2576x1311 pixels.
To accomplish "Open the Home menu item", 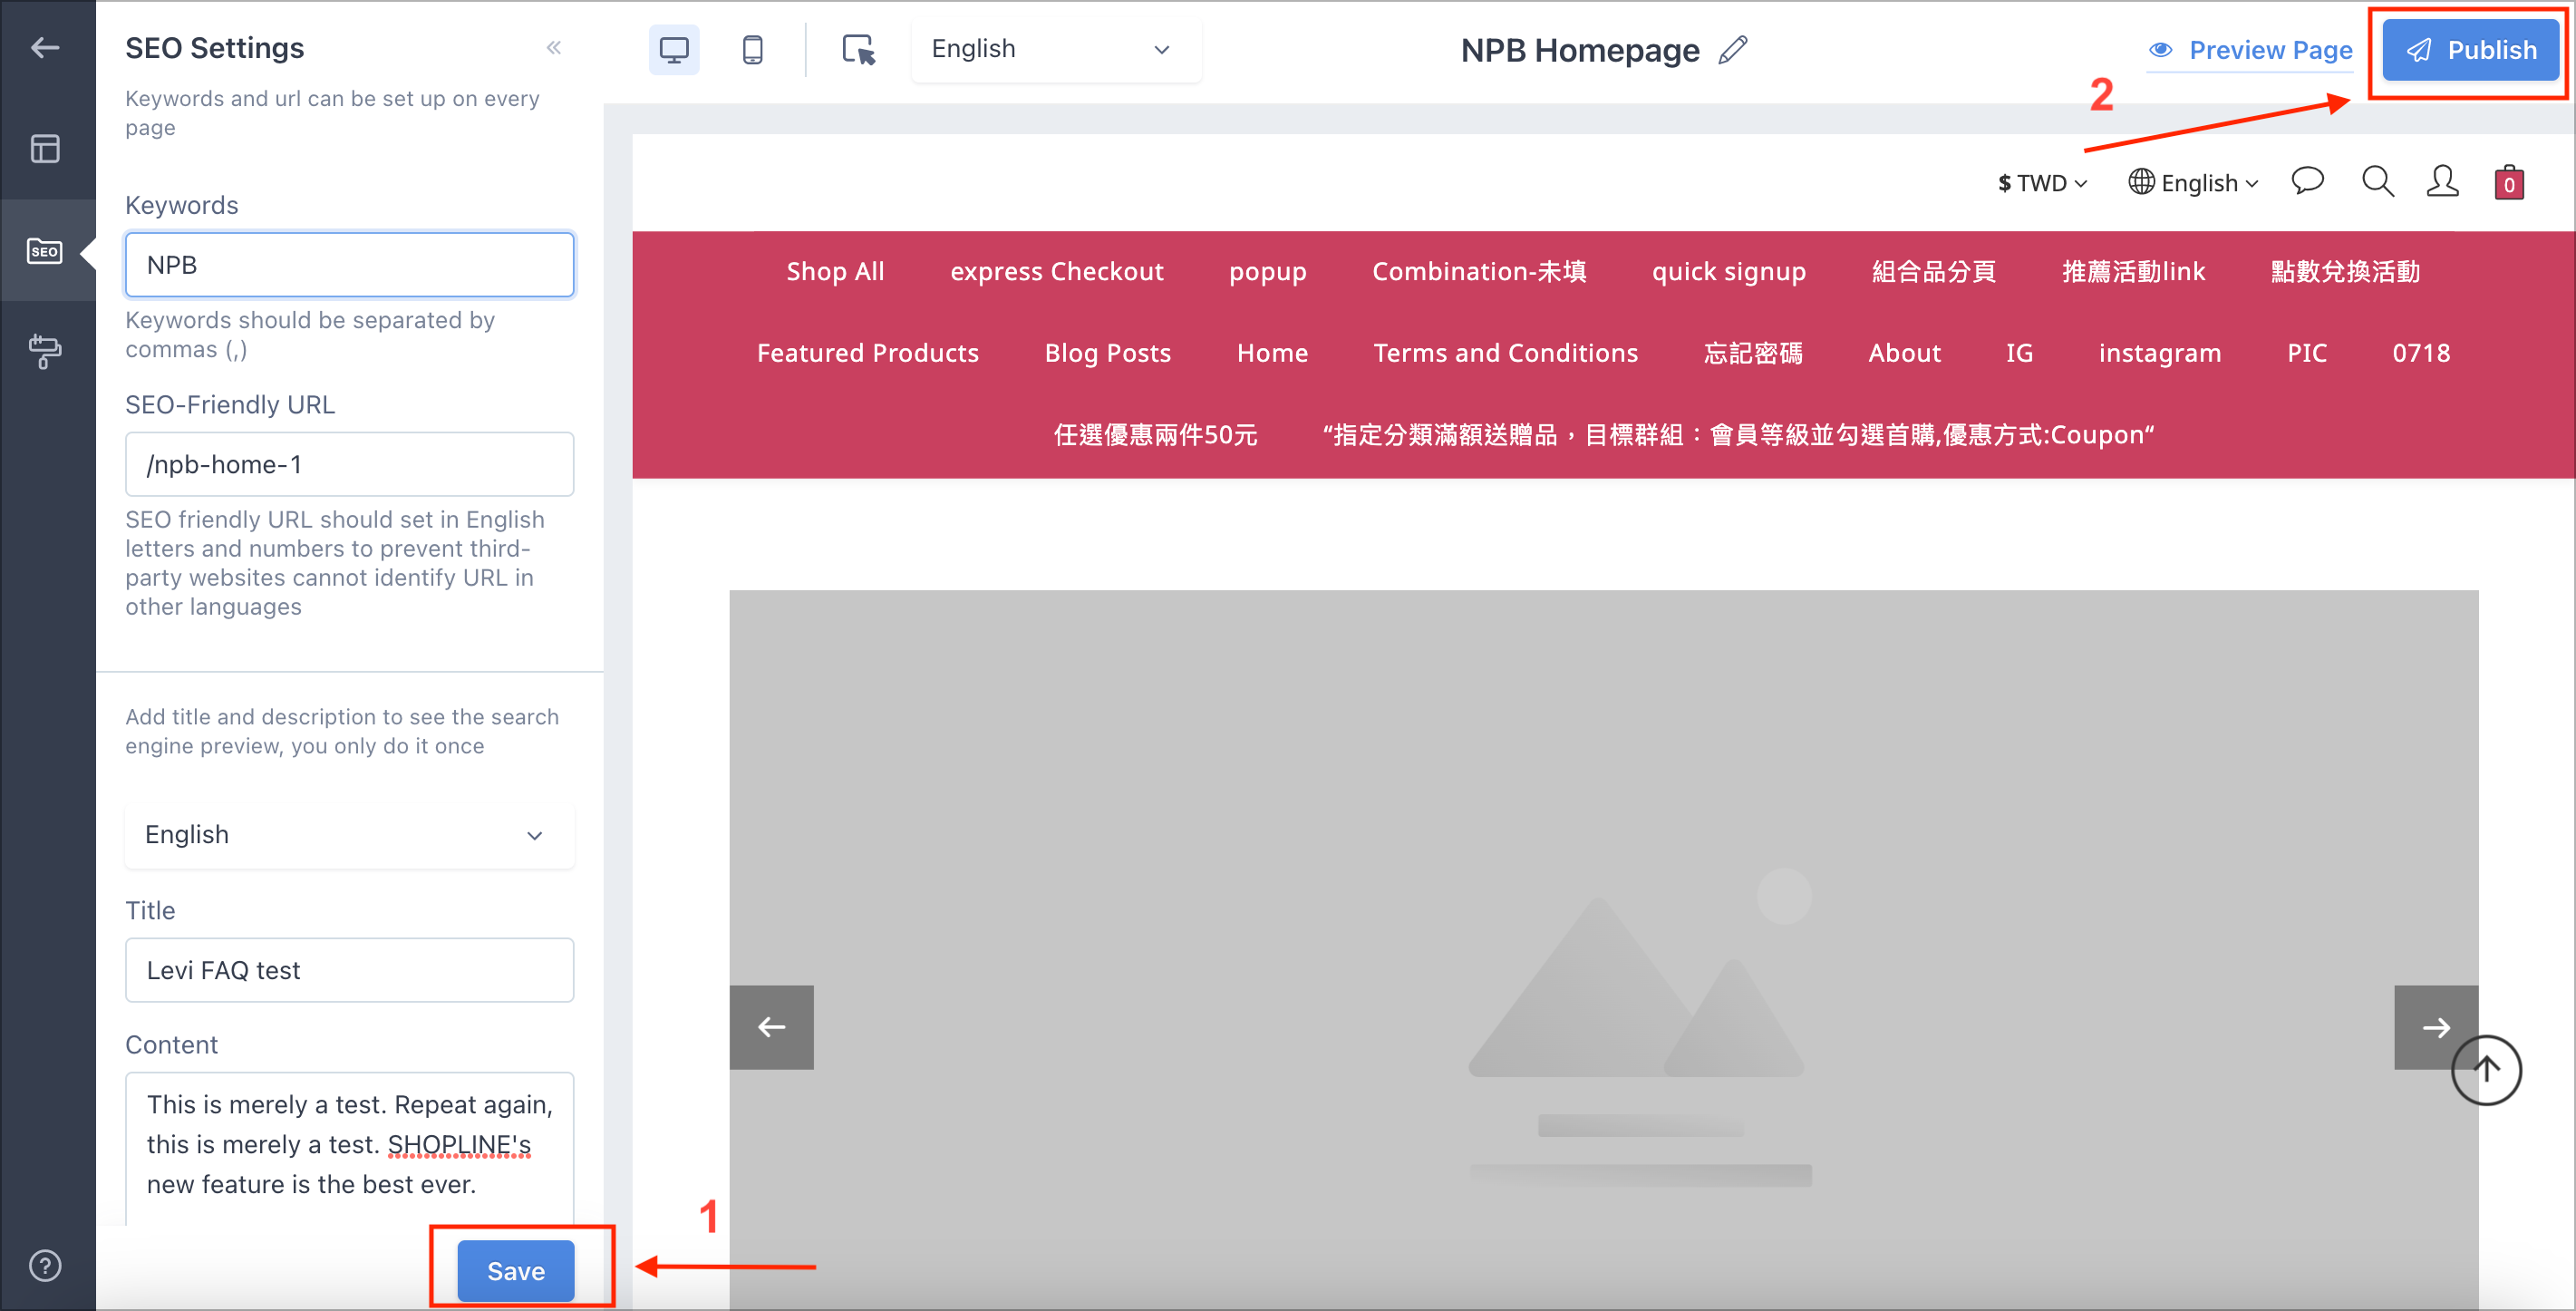I will pyautogui.click(x=1272, y=353).
